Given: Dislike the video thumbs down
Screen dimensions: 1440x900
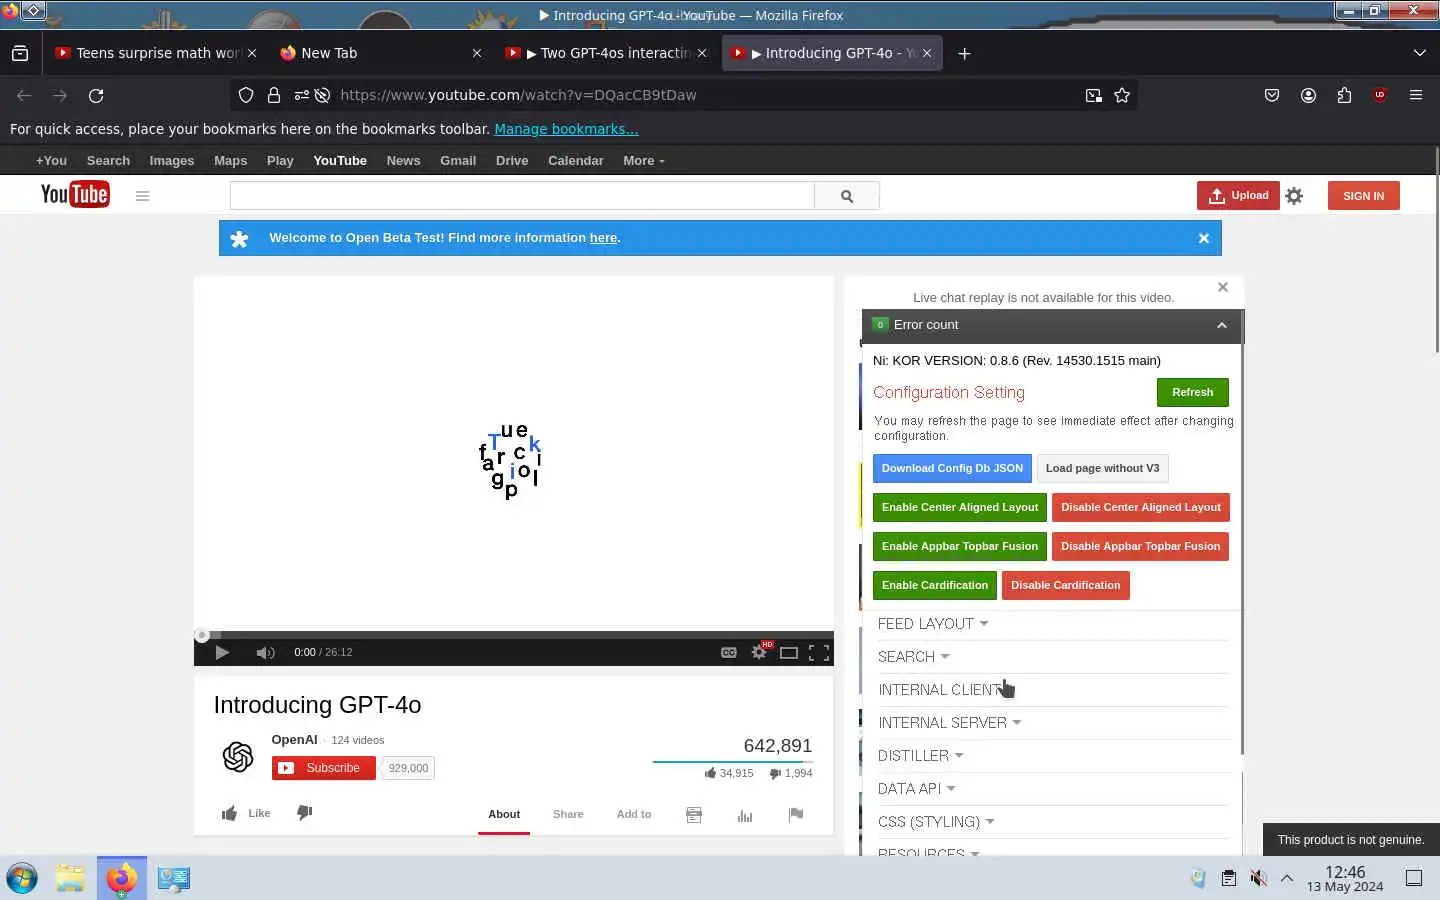Looking at the screenshot, I should click(305, 813).
